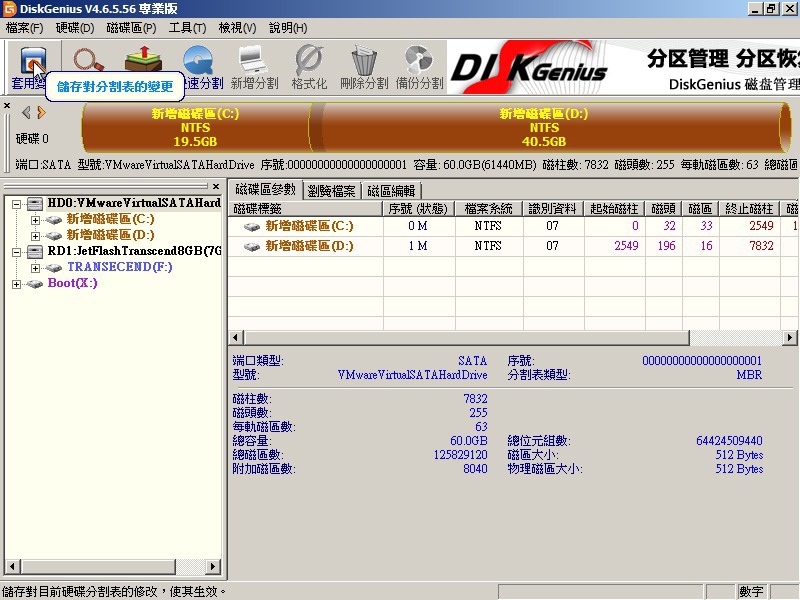Click the Backup Partition (備份分割) icon
Viewport: 800px width, 600px height.
click(x=418, y=66)
